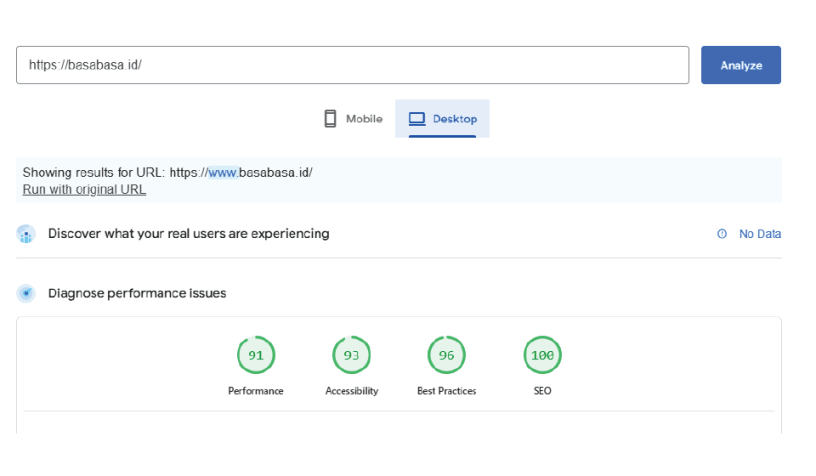Click the No Data label
816x476 pixels.
coord(759,234)
